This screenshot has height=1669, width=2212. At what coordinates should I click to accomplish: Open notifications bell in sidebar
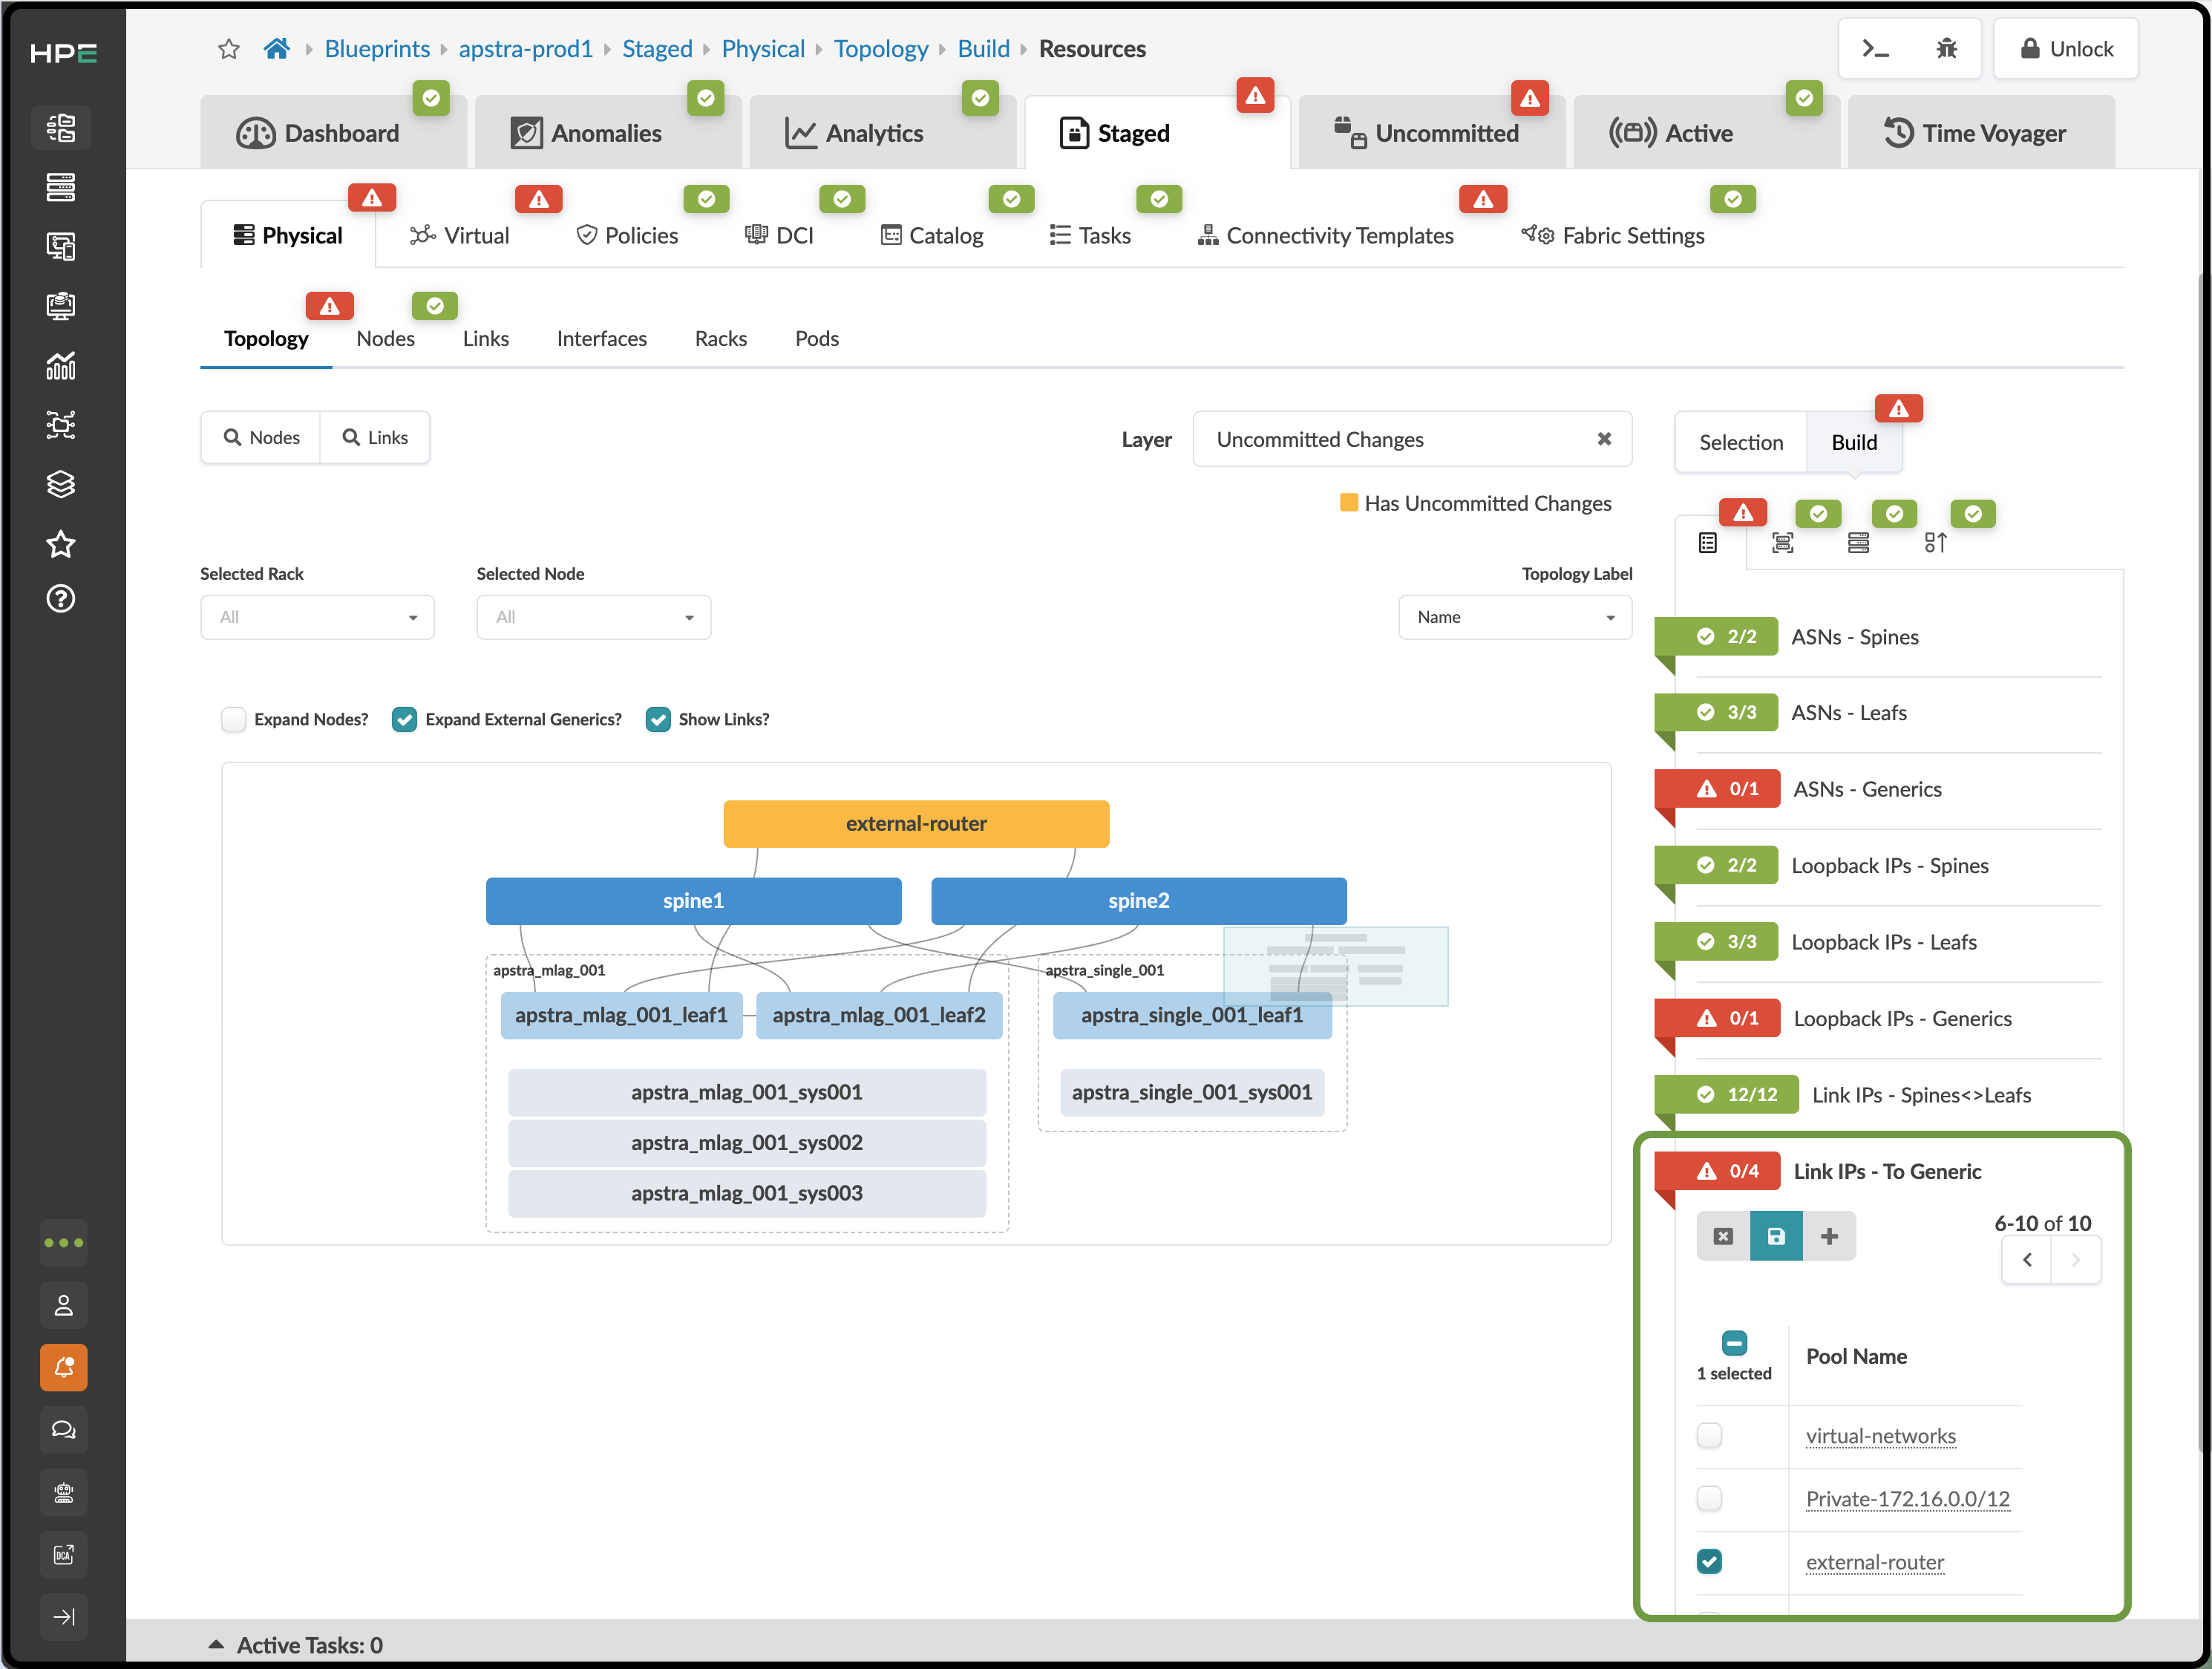[63, 1367]
